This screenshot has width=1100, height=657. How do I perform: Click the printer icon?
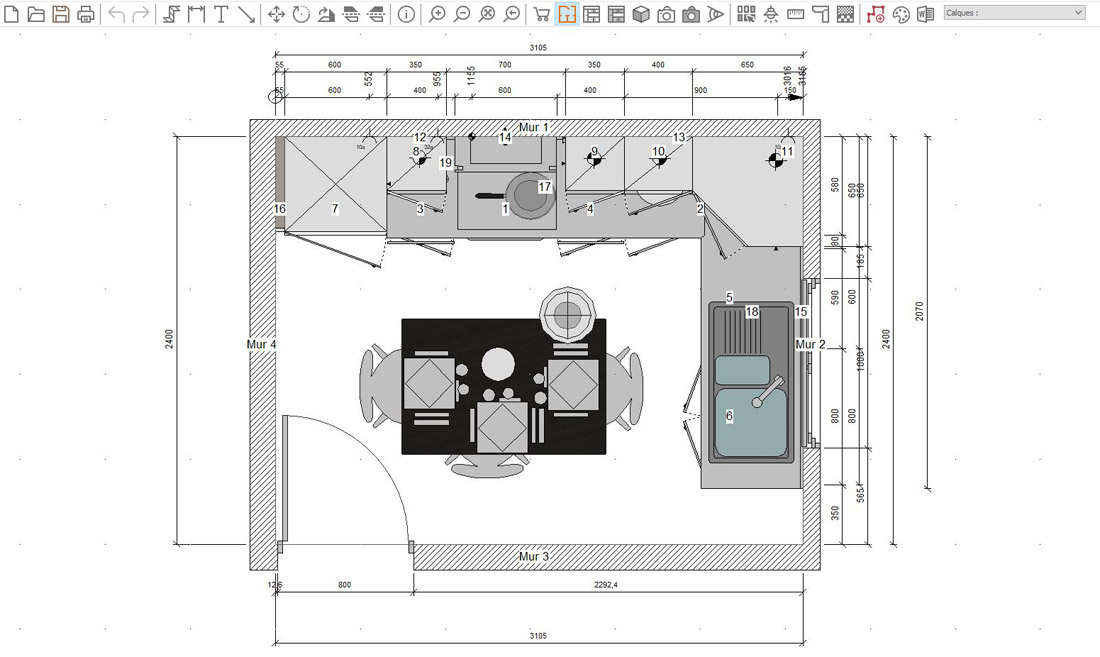click(x=86, y=14)
